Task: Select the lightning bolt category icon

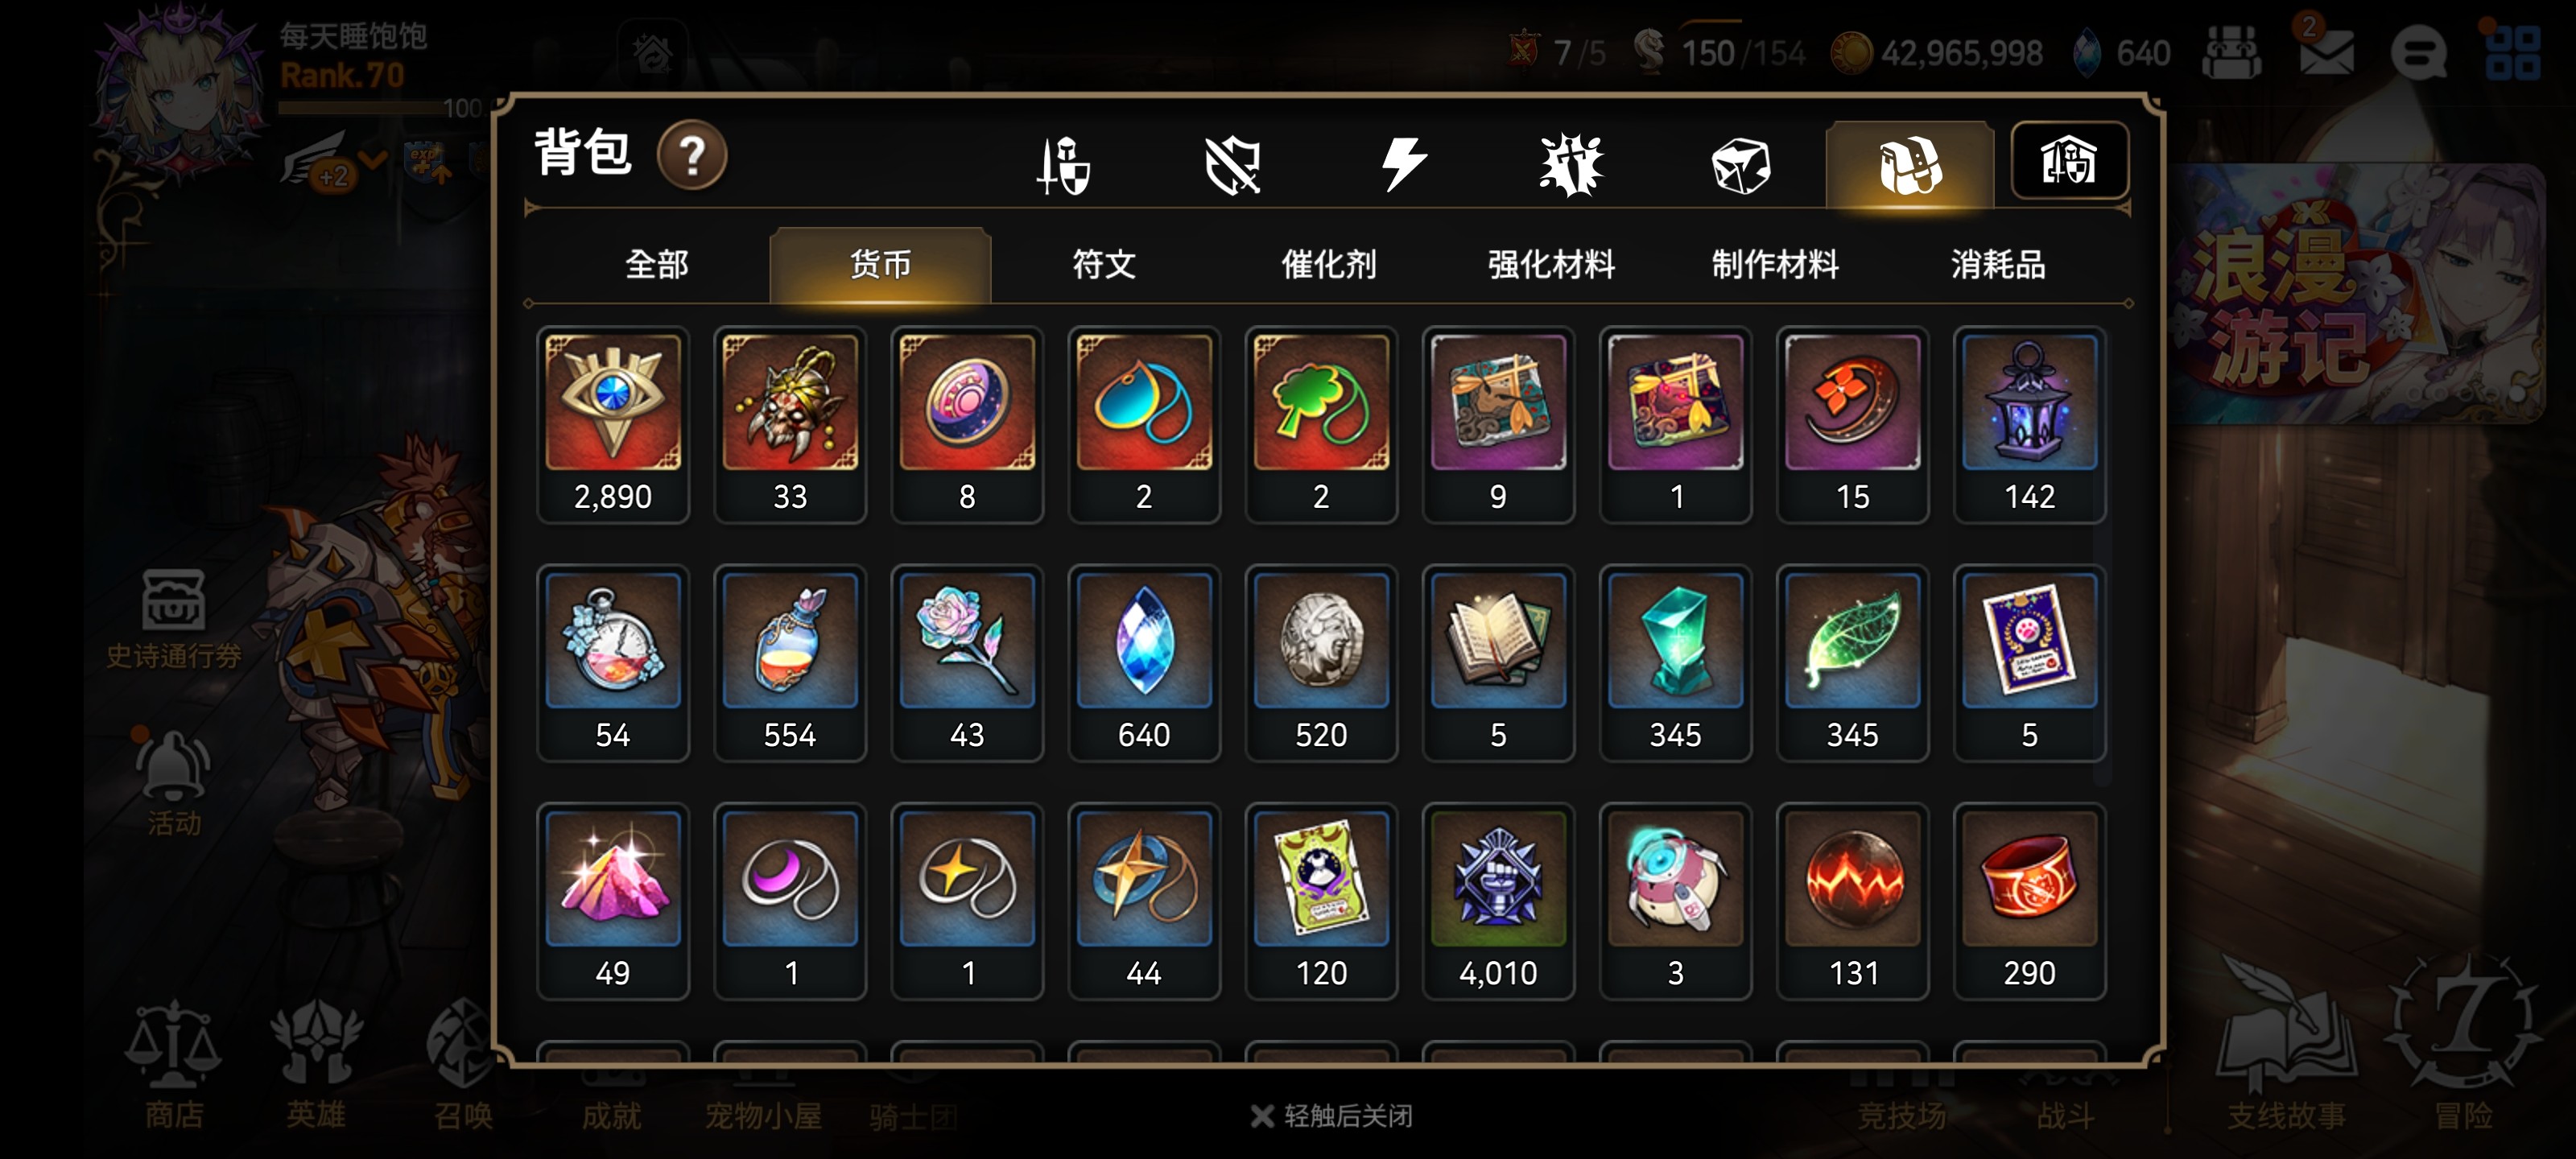Action: [1403, 164]
